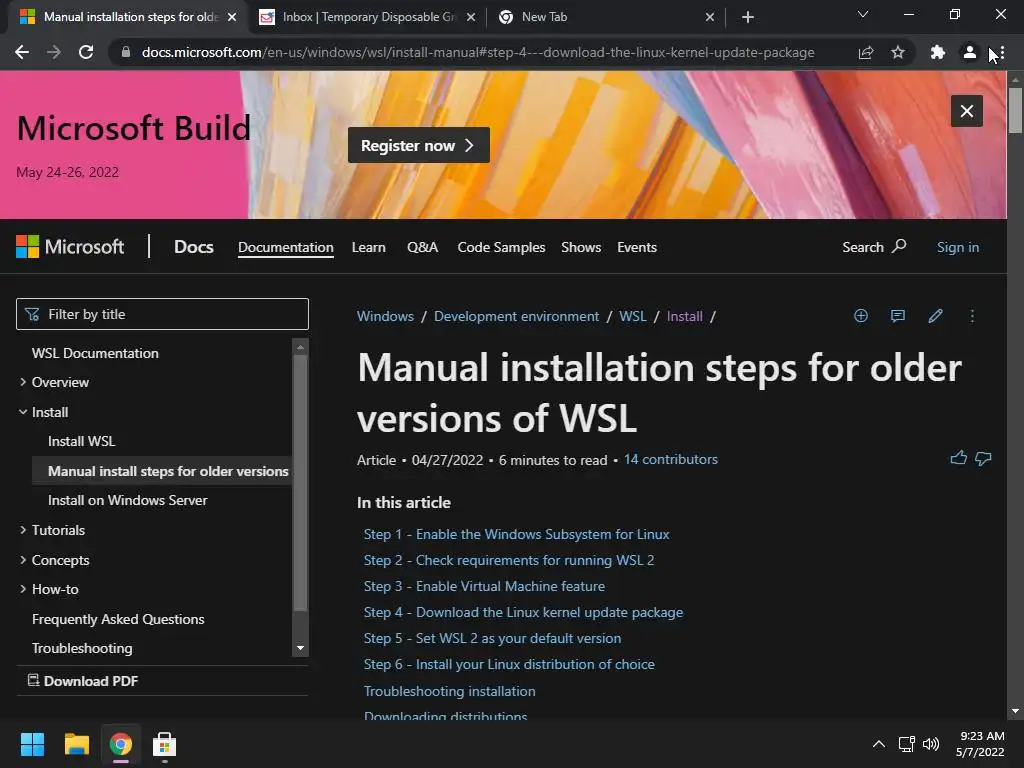Focus the Filter by title field
Image resolution: width=1024 pixels, height=768 pixels.
click(162, 314)
